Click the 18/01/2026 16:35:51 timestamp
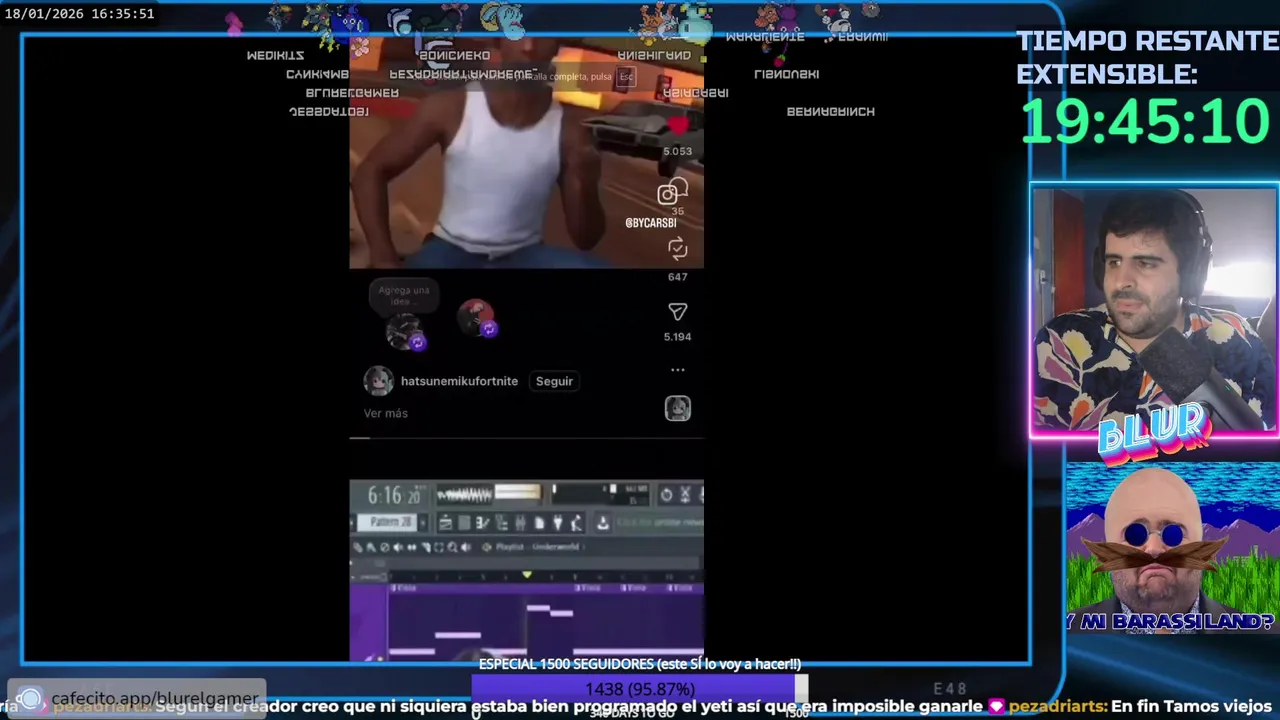The image size is (1280, 720). pyautogui.click(x=80, y=14)
